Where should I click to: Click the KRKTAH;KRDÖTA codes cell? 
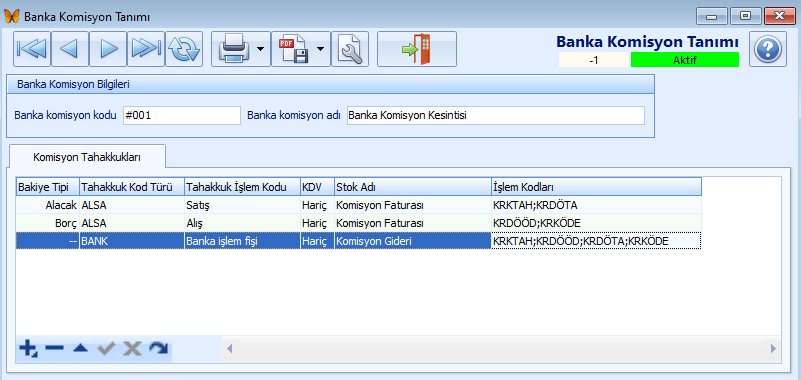(596, 205)
